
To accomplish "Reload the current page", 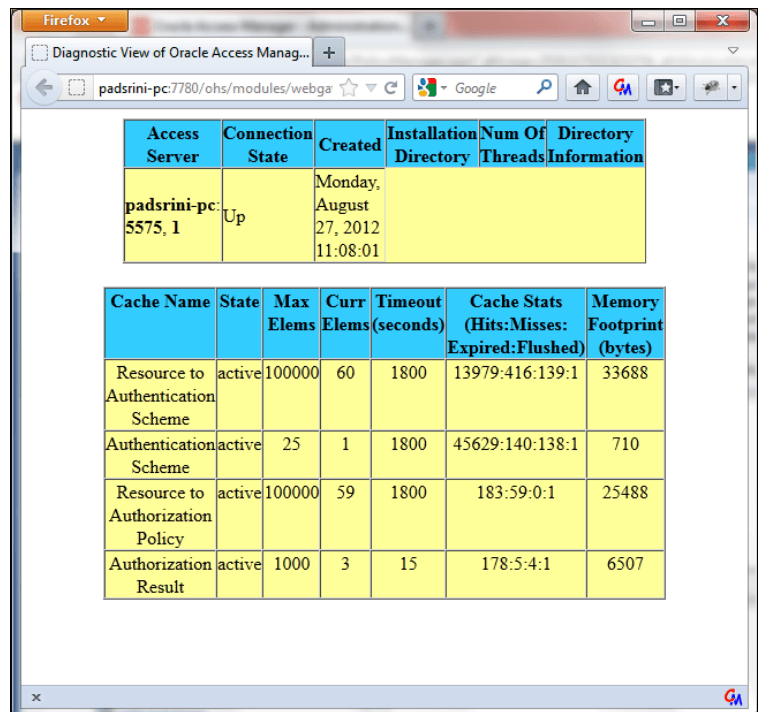I will click(x=391, y=88).
